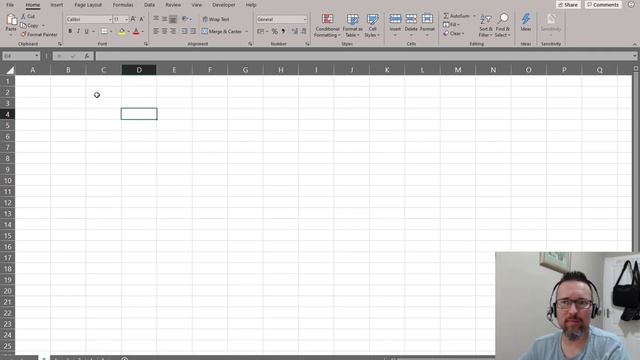The height and width of the screenshot is (360, 640).
Task: Bottom align the cell contents
Action: (173, 19)
